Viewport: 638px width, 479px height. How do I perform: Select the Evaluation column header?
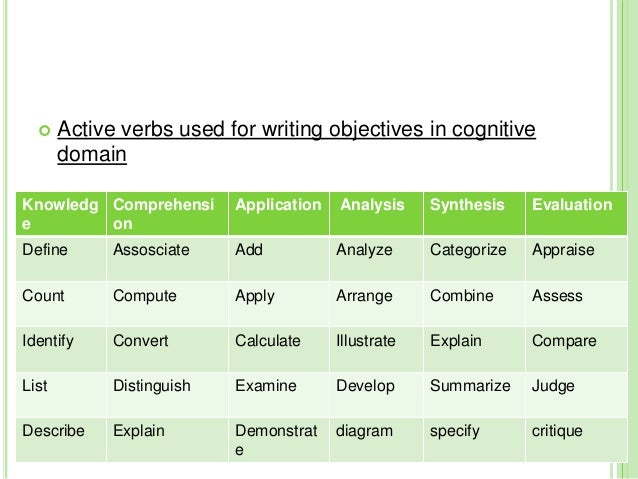point(576,214)
